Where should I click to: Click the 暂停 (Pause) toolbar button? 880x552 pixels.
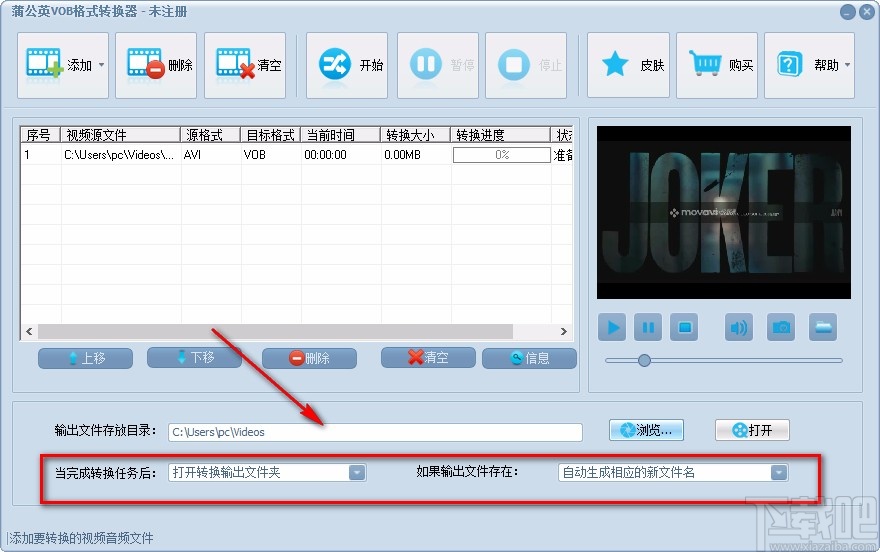pos(438,65)
